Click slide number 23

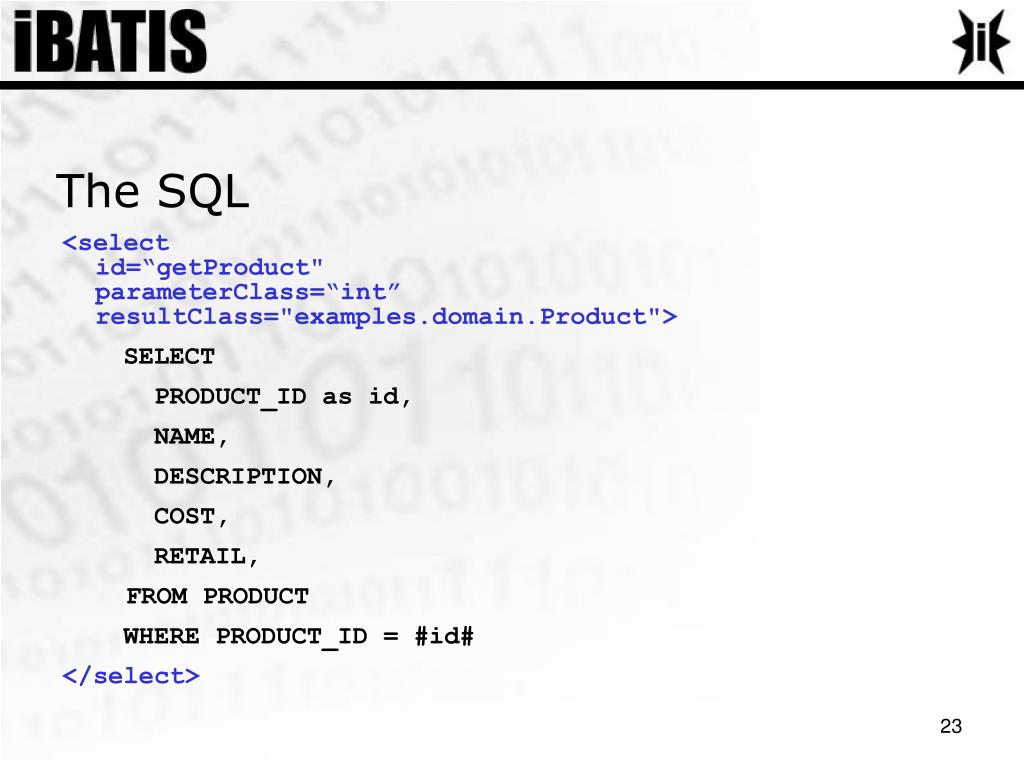951,726
